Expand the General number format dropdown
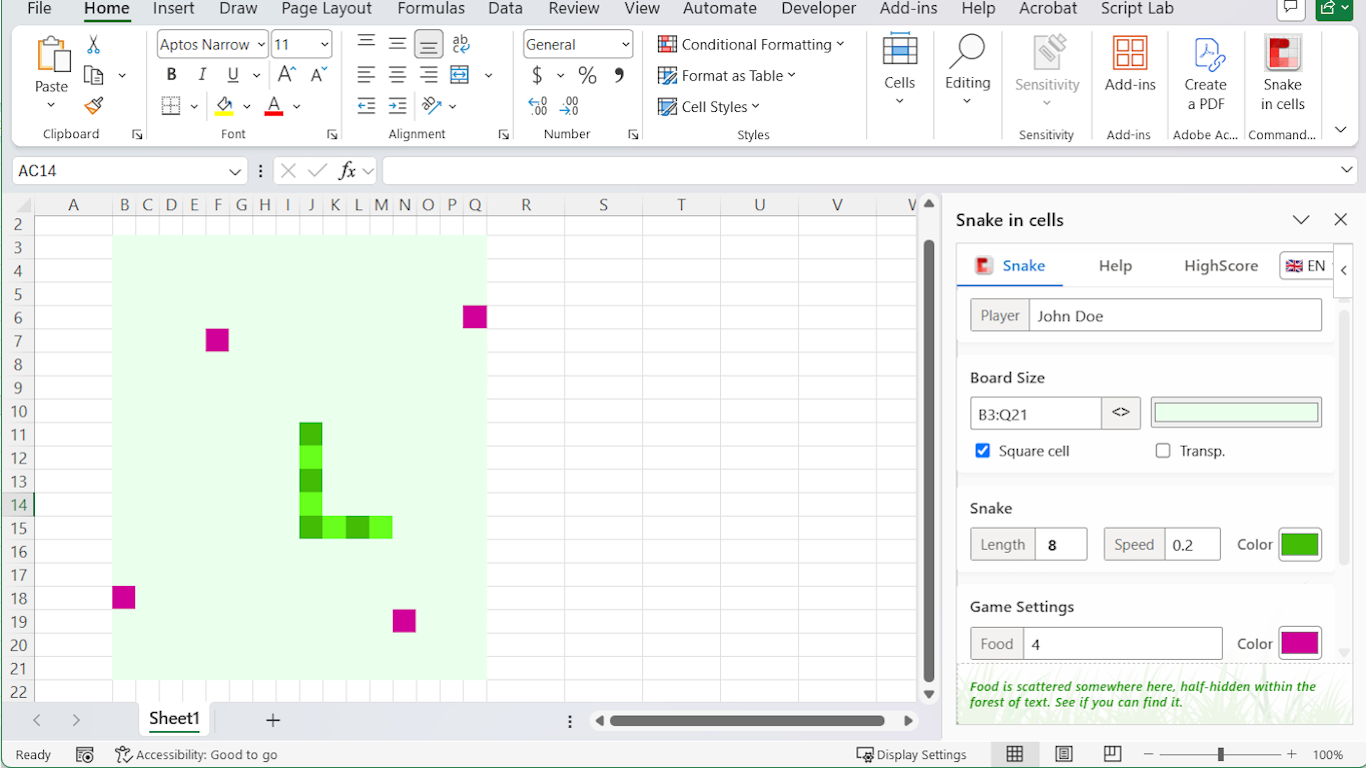 coord(626,44)
